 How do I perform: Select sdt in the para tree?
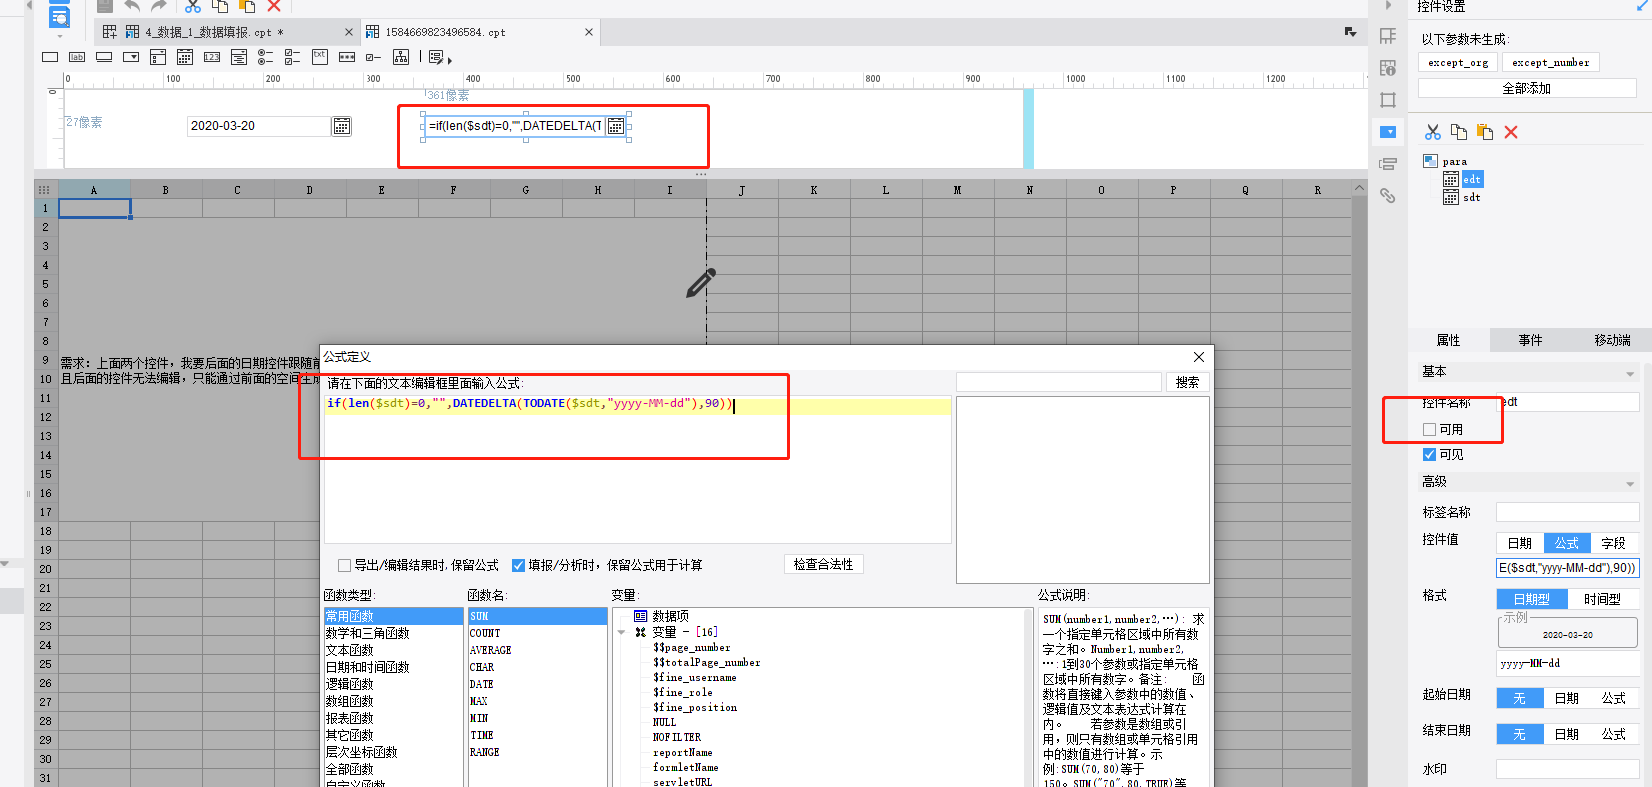(x=1471, y=197)
